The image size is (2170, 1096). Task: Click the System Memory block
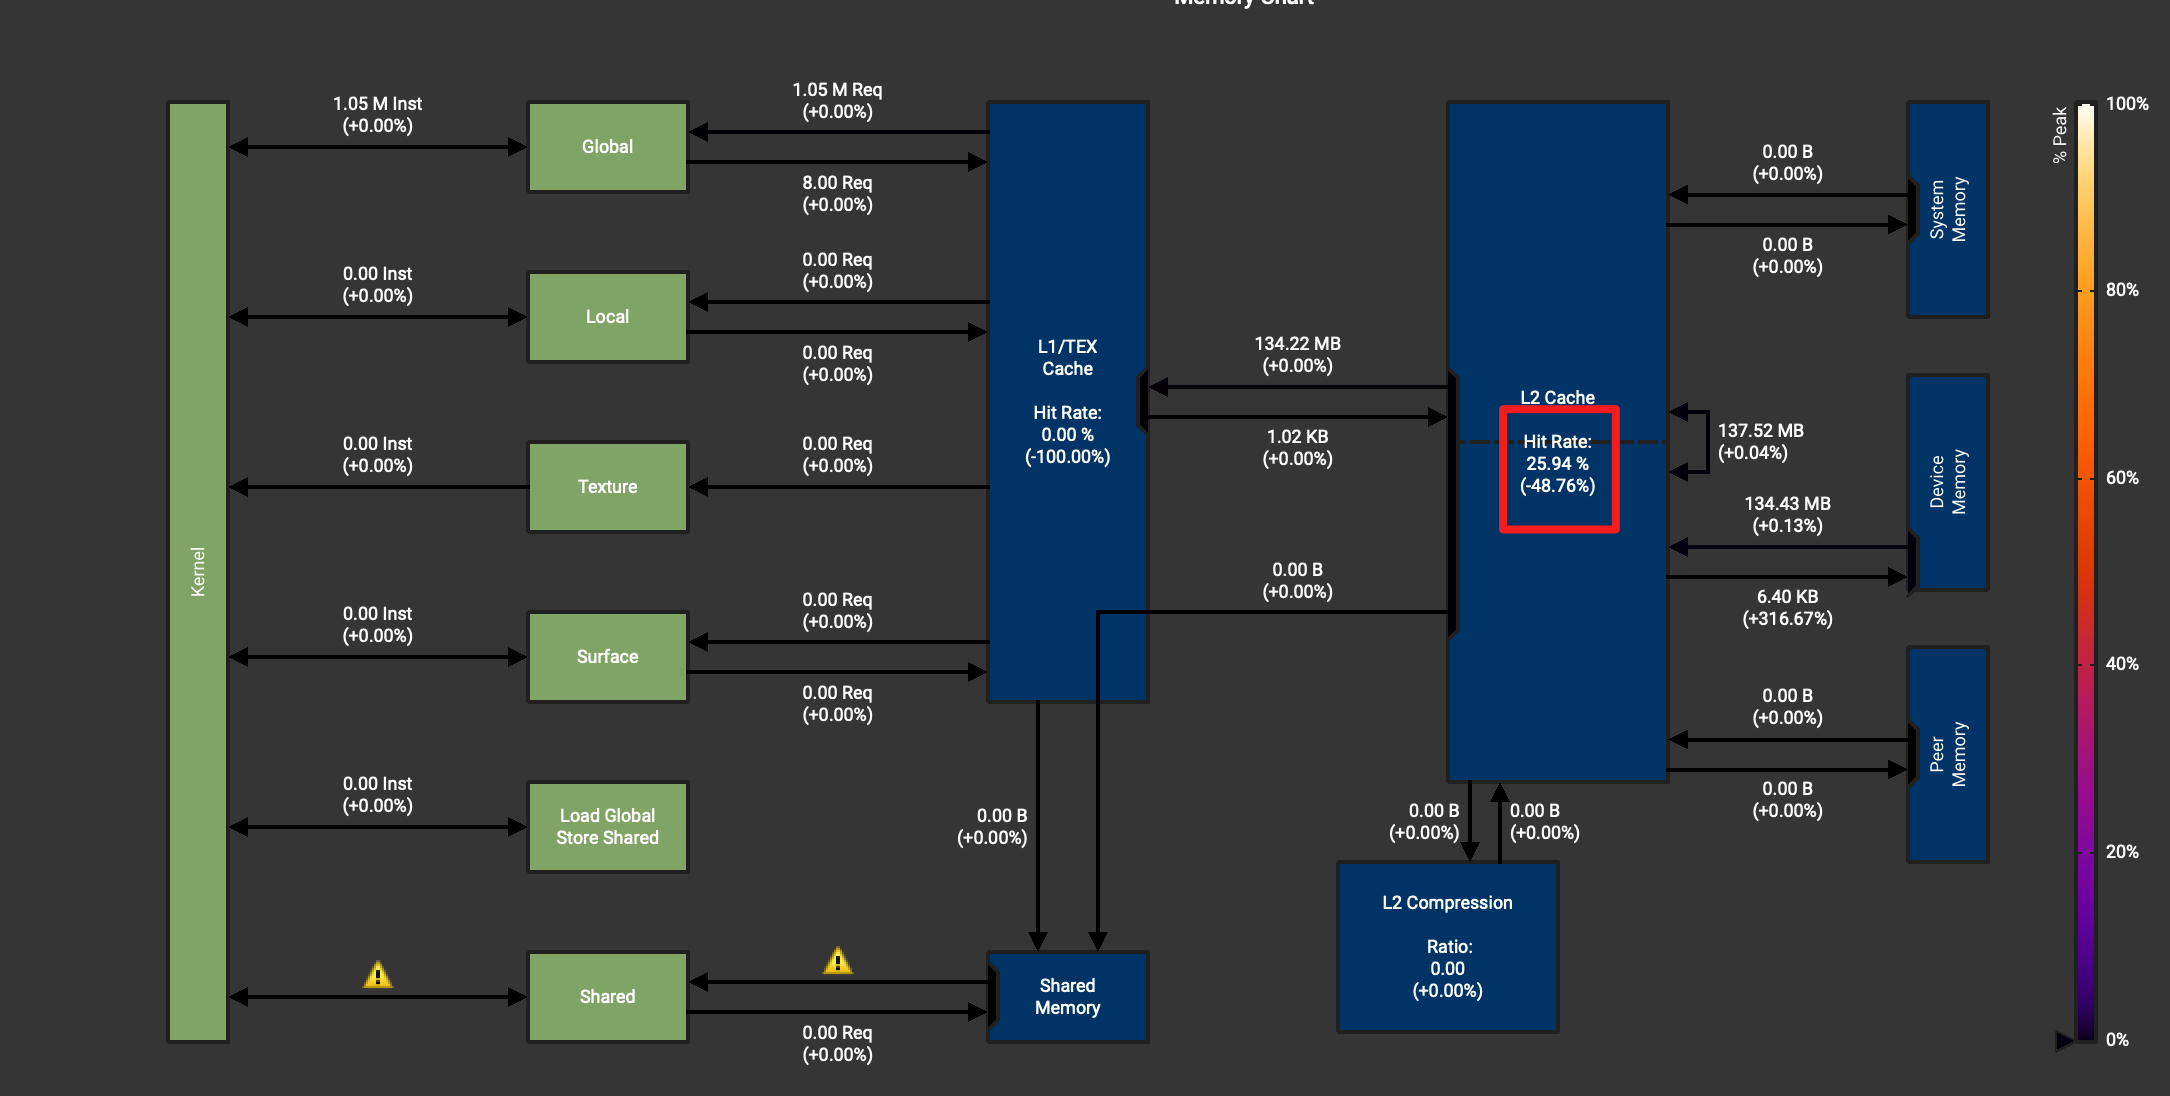coord(1947,210)
